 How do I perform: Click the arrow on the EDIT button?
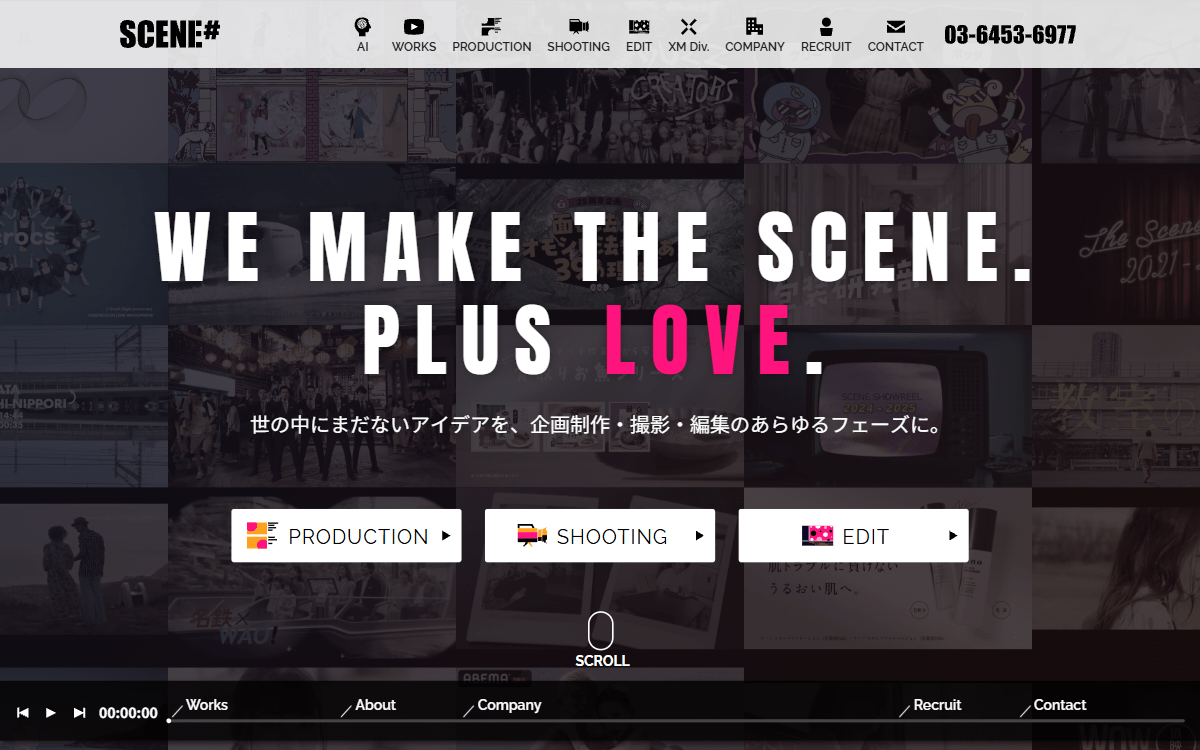click(954, 536)
